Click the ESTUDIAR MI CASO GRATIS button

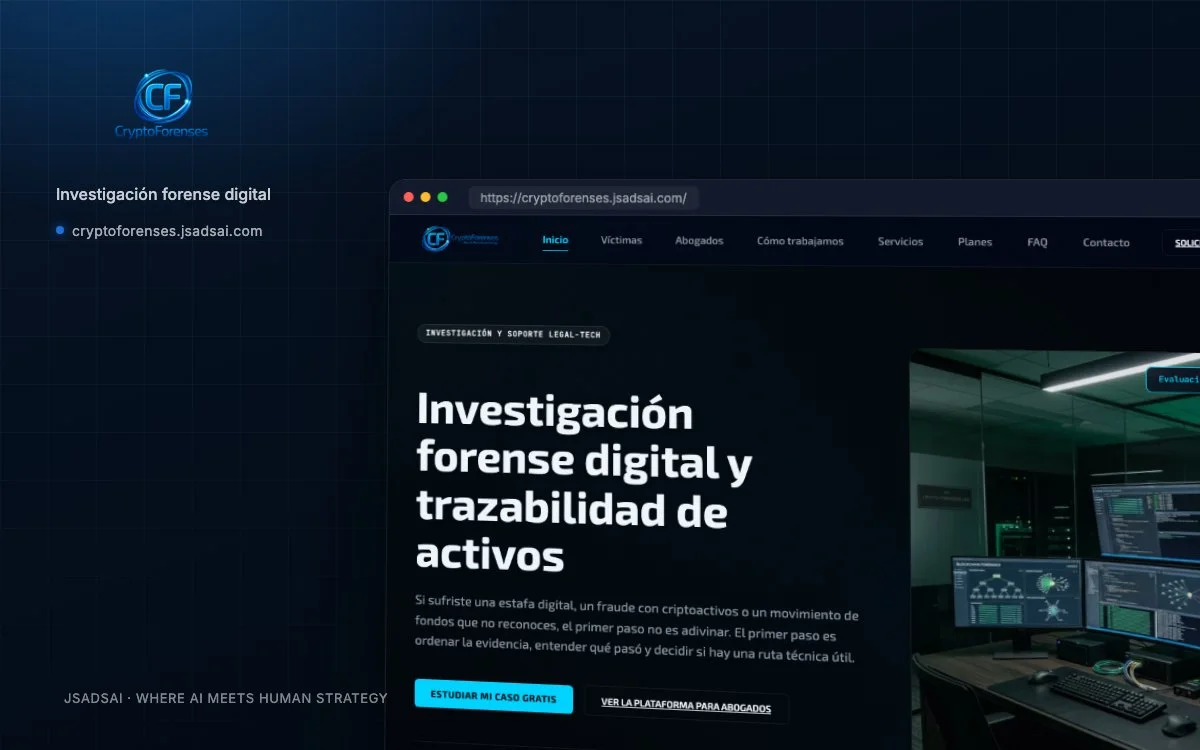[x=493, y=696]
